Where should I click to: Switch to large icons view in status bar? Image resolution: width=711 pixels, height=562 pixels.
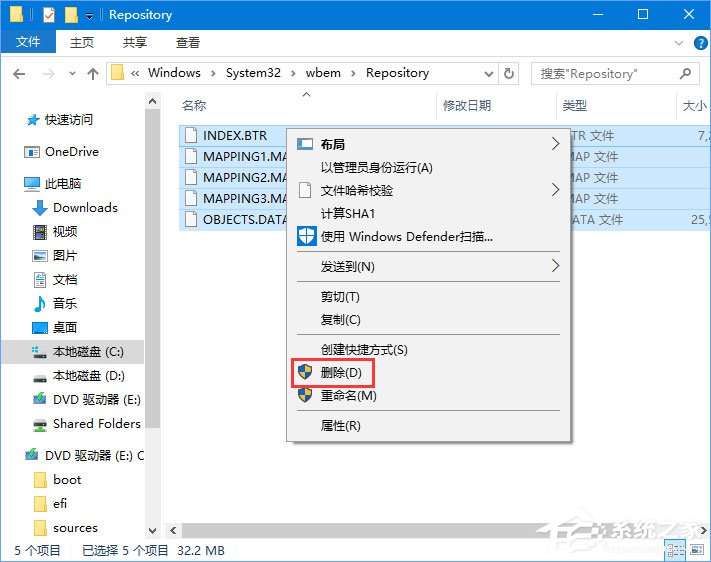(x=696, y=548)
